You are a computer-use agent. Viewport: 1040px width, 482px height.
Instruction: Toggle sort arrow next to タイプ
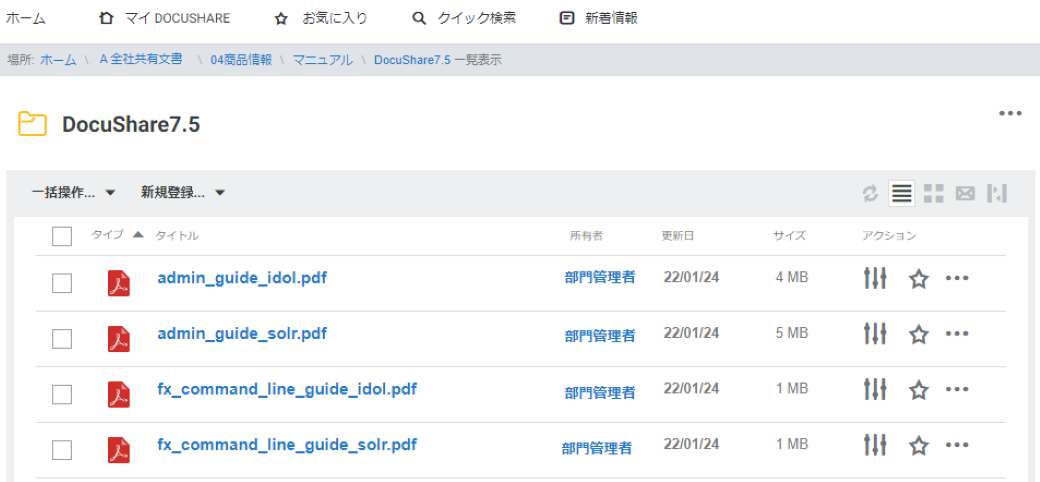tap(138, 234)
